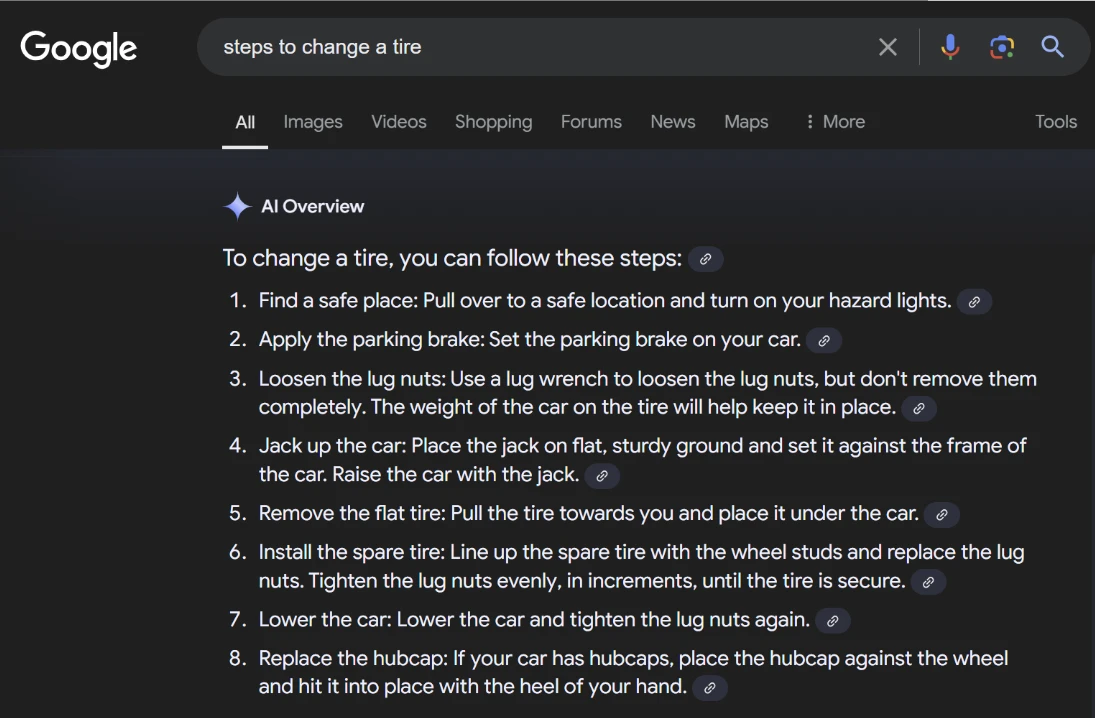This screenshot has width=1095, height=718.
Task: Open the citation chip after the safe place step
Action: point(973,301)
